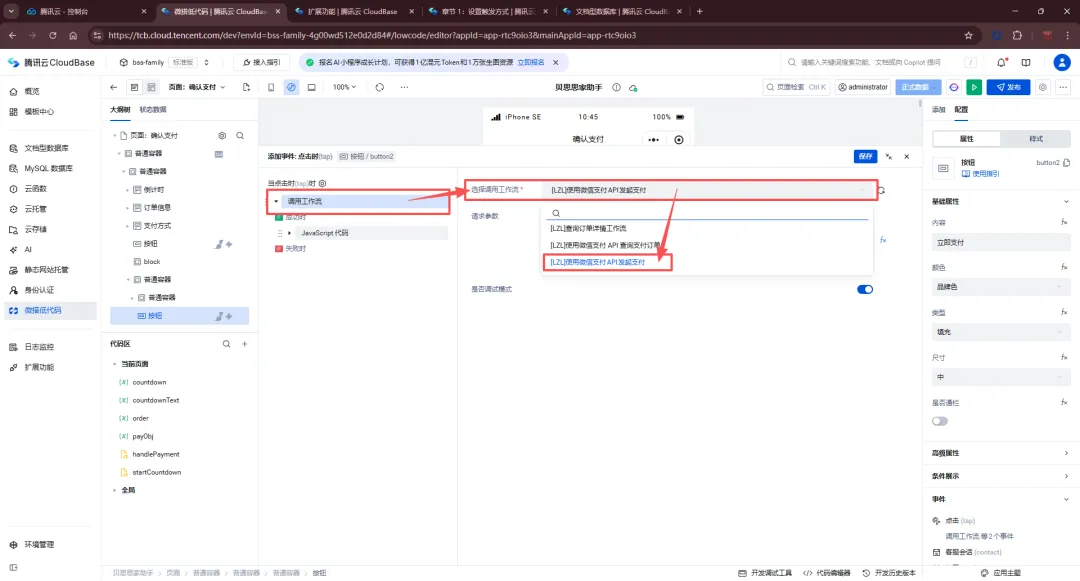Select handlePayment in 代码区

tap(156, 454)
